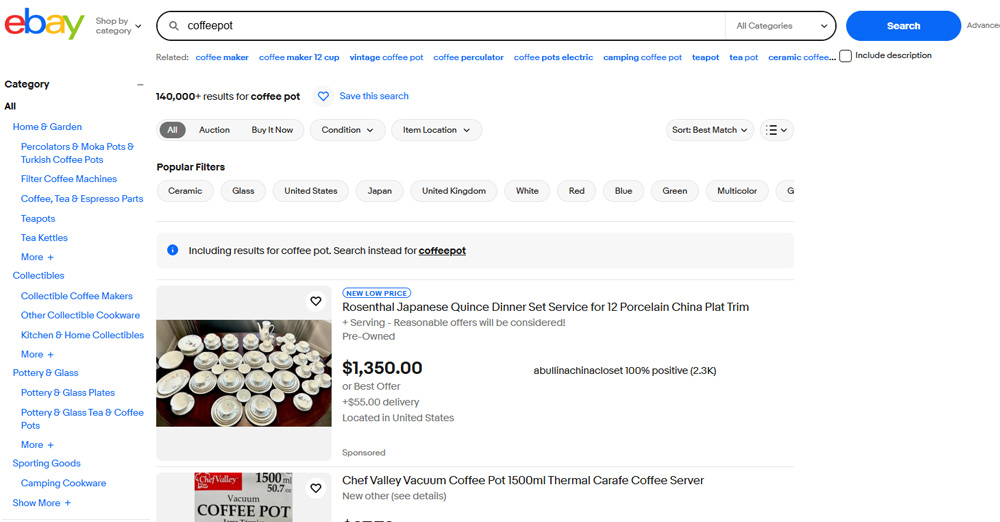The height and width of the screenshot is (522, 1000).
Task: Filter by White color
Action: [x=527, y=191]
